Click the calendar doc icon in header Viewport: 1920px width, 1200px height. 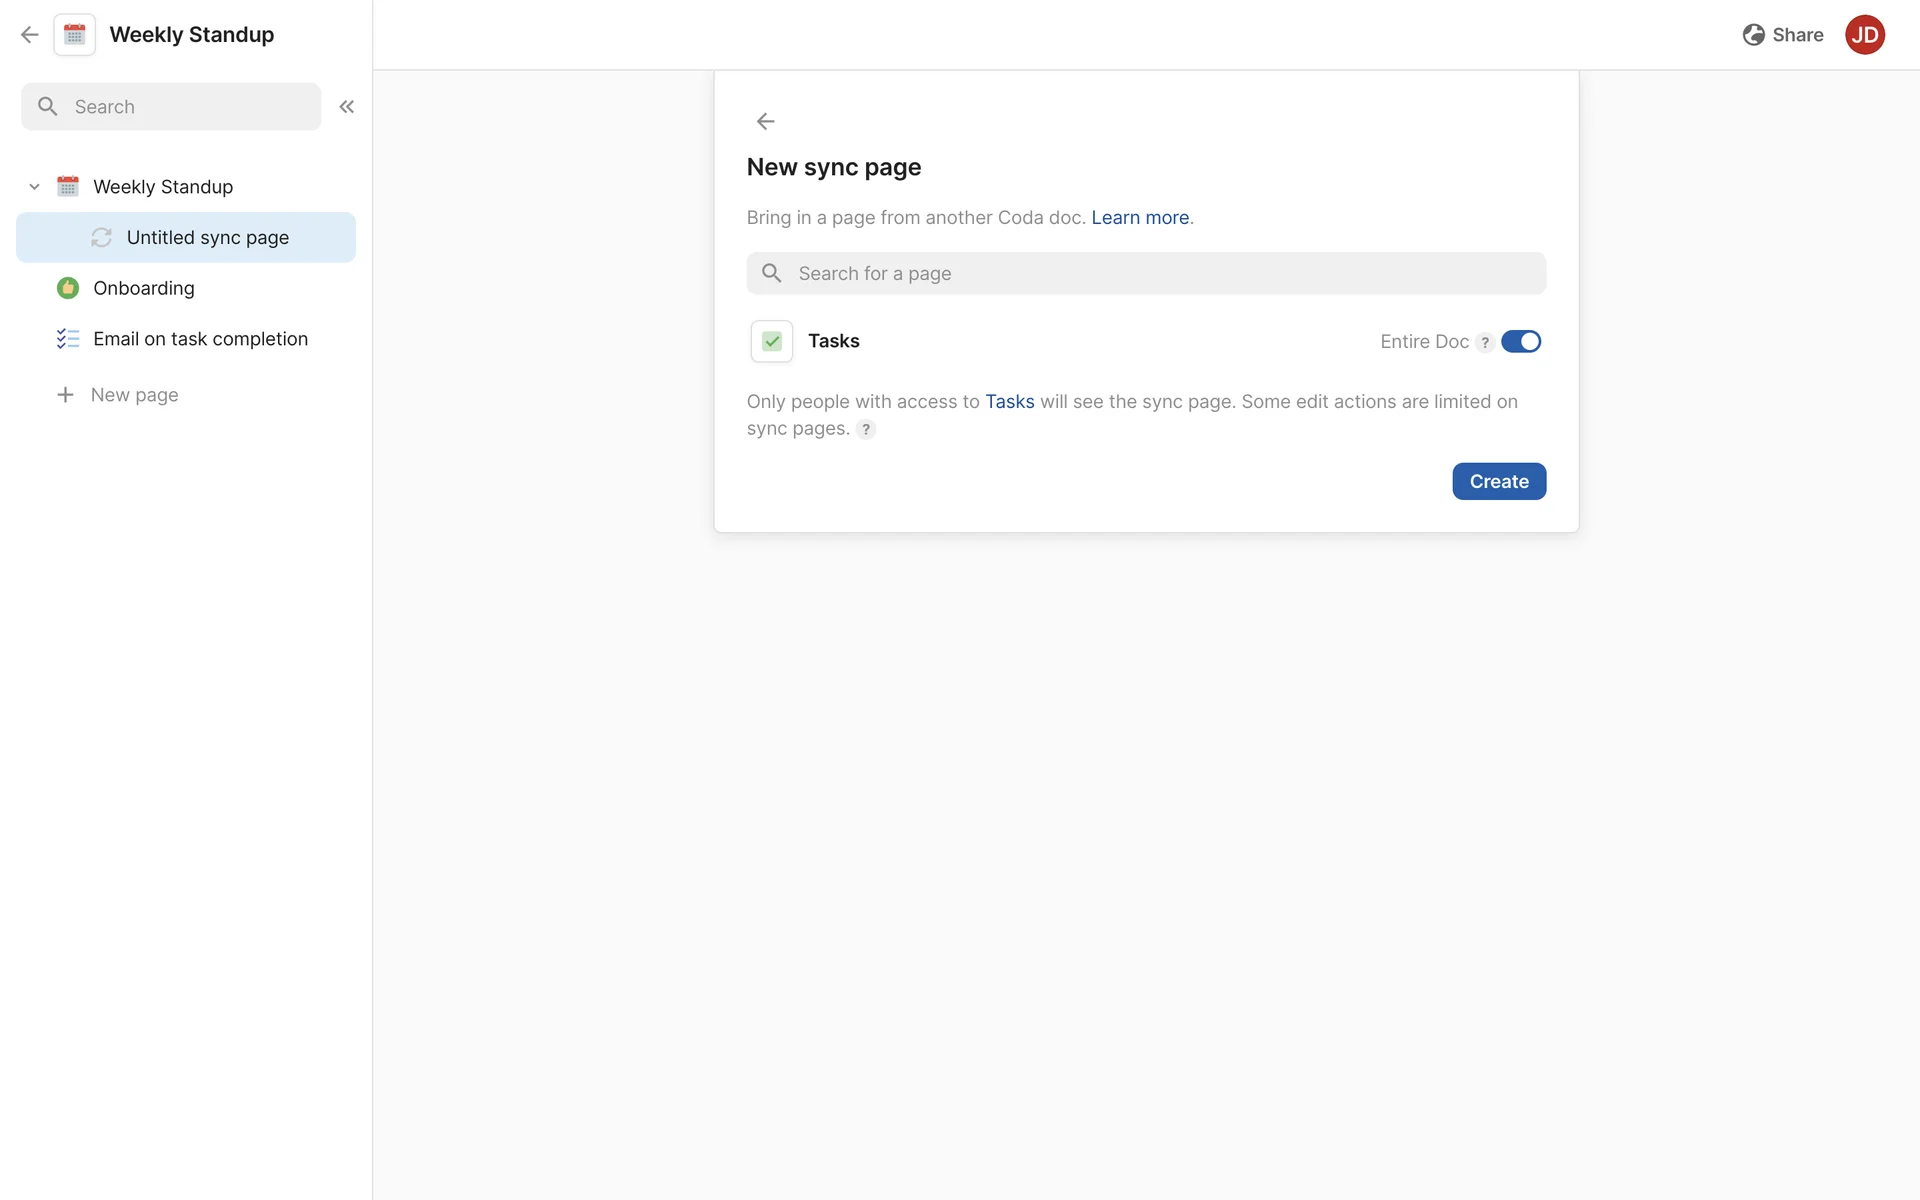(x=75, y=35)
